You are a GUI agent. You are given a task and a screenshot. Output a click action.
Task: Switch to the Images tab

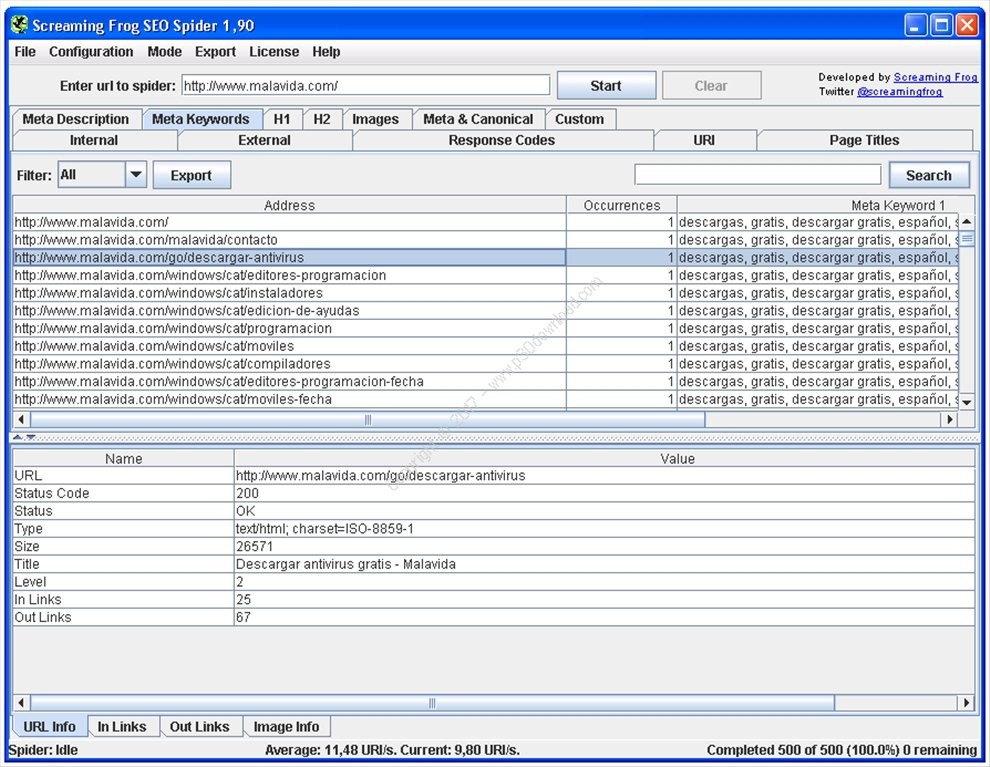[376, 119]
